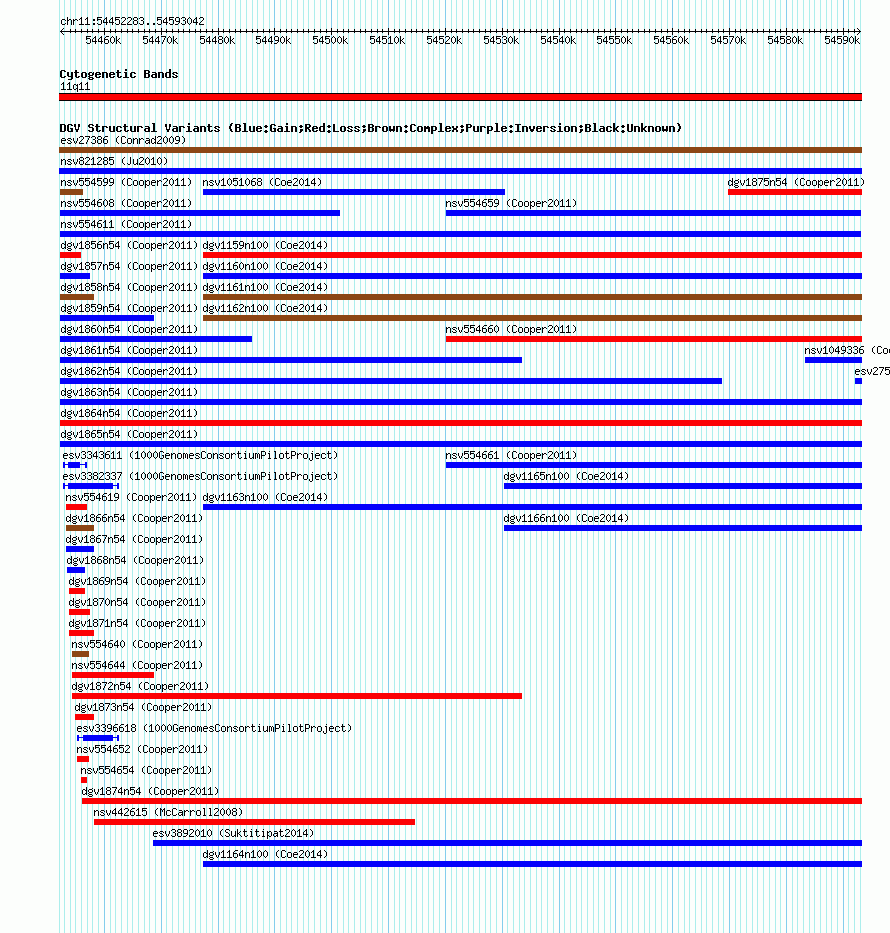This screenshot has height=933, width=890.
Task: Open the dgv1863n54 (Cooper2011) label
Action: pyautogui.click(x=129, y=393)
